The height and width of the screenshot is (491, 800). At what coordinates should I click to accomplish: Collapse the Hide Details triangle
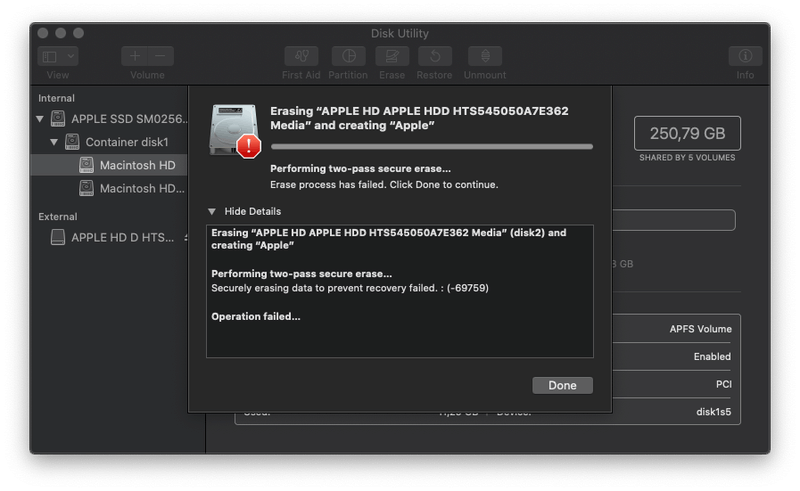tap(212, 211)
